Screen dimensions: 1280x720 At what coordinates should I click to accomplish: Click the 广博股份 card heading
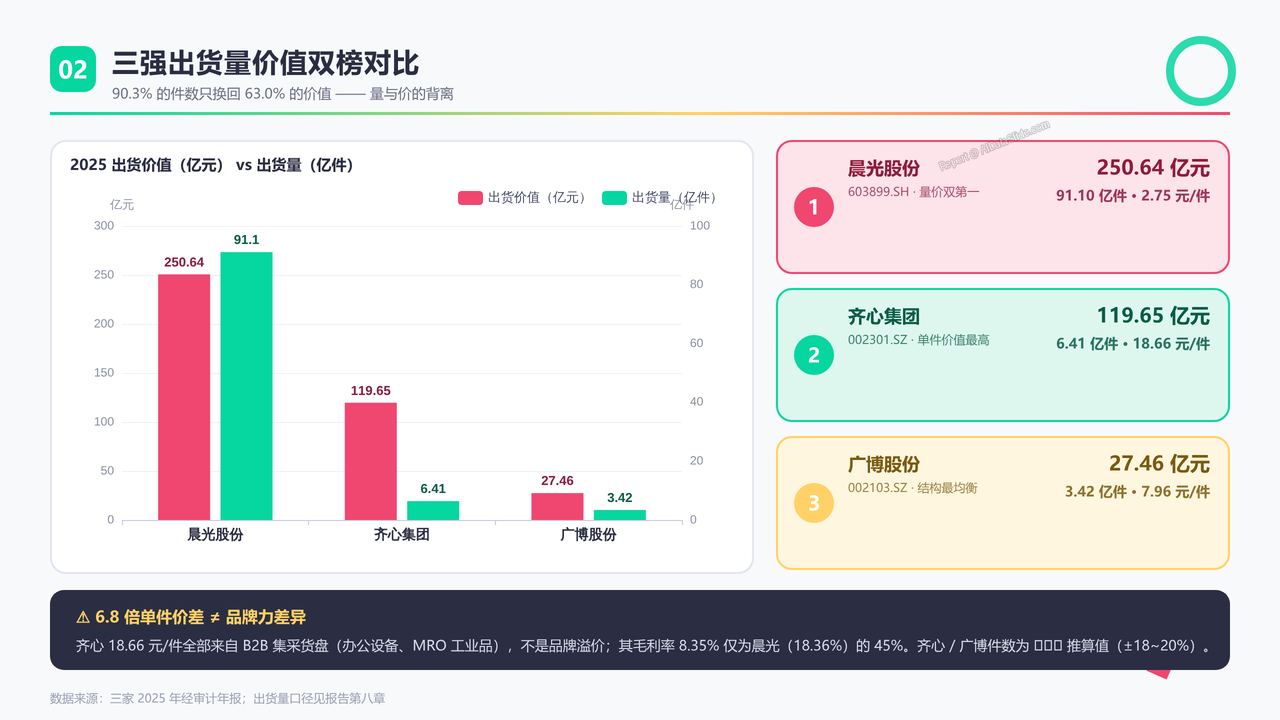[884, 465]
